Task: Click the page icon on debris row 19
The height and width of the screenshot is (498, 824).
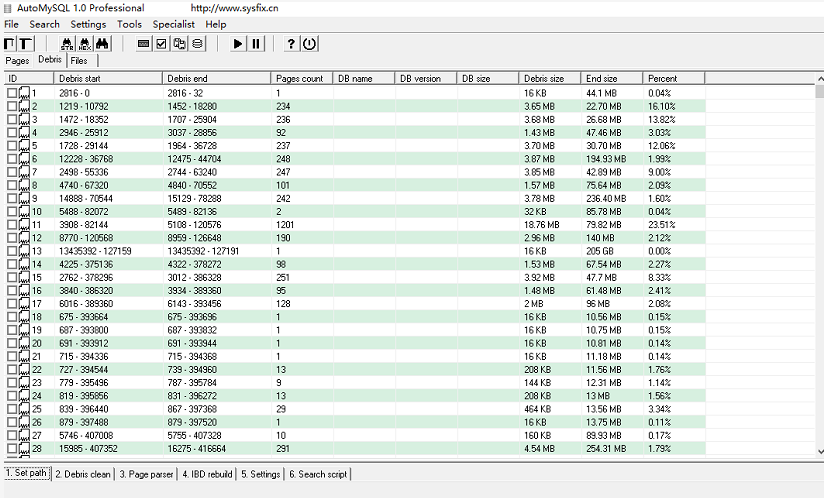Action: [x=24, y=330]
